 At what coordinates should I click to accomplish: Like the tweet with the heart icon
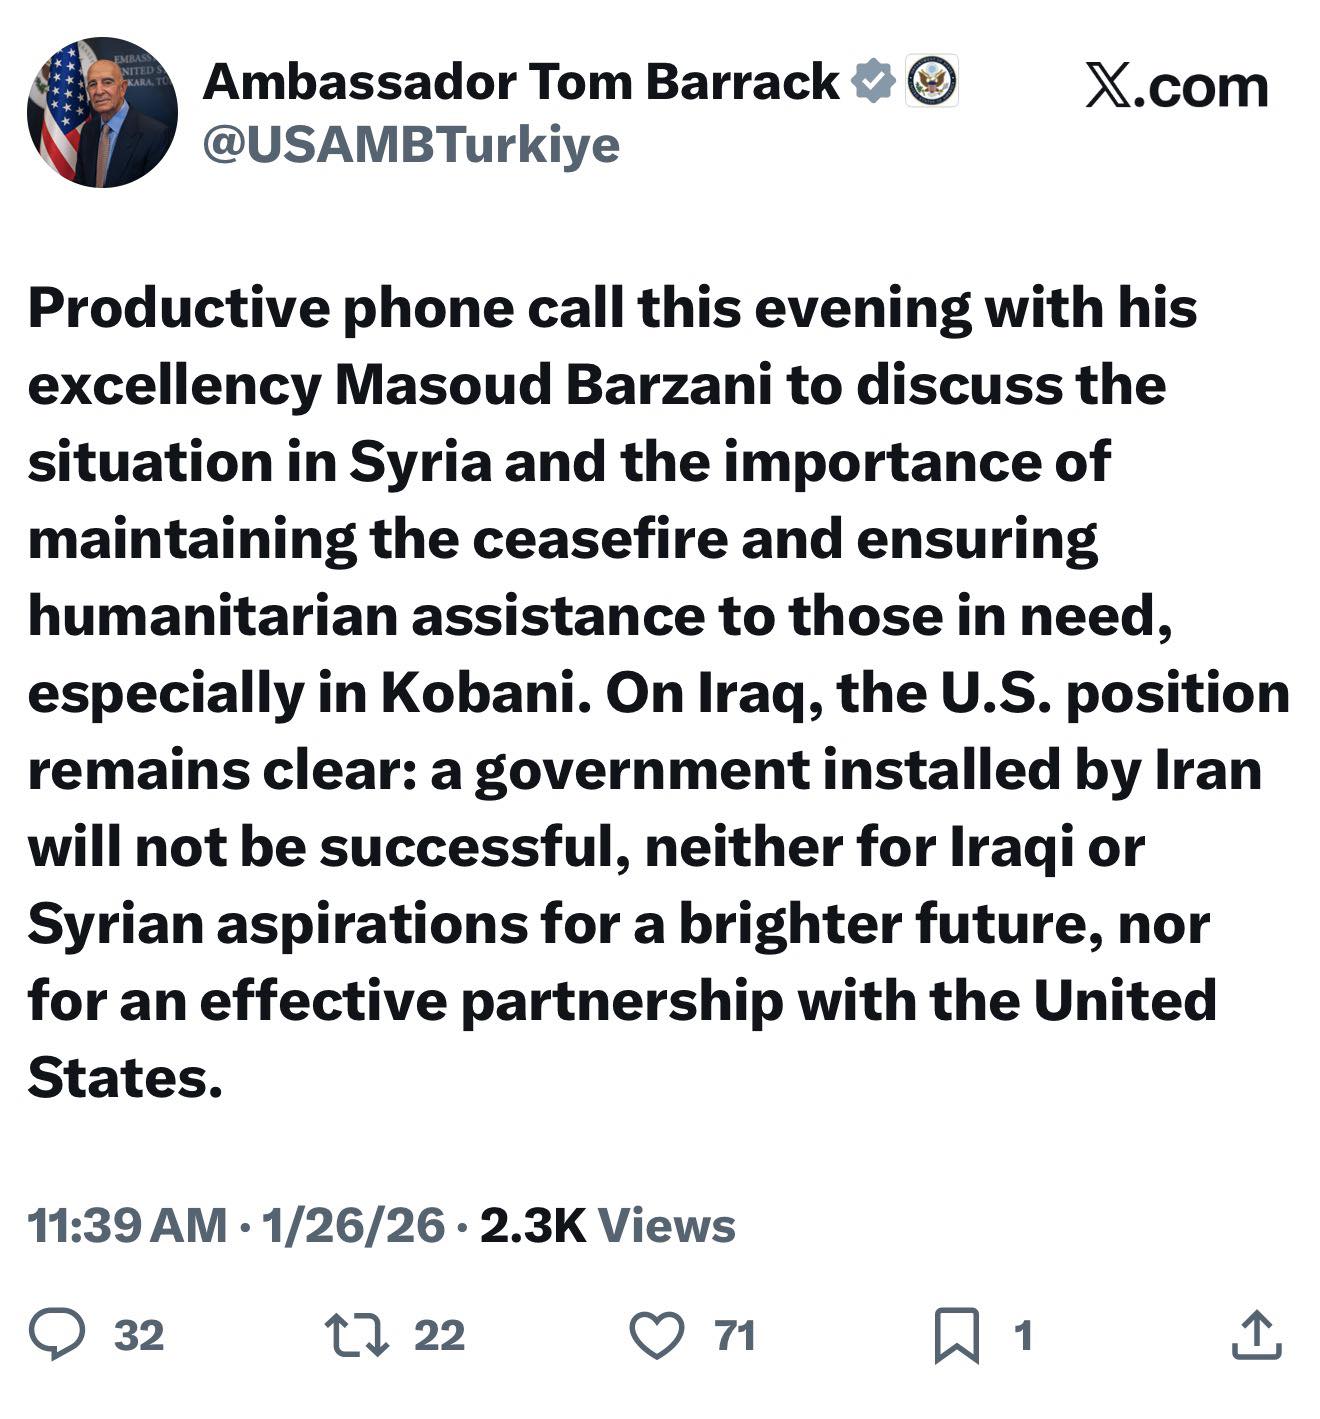pyautogui.click(x=656, y=1336)
